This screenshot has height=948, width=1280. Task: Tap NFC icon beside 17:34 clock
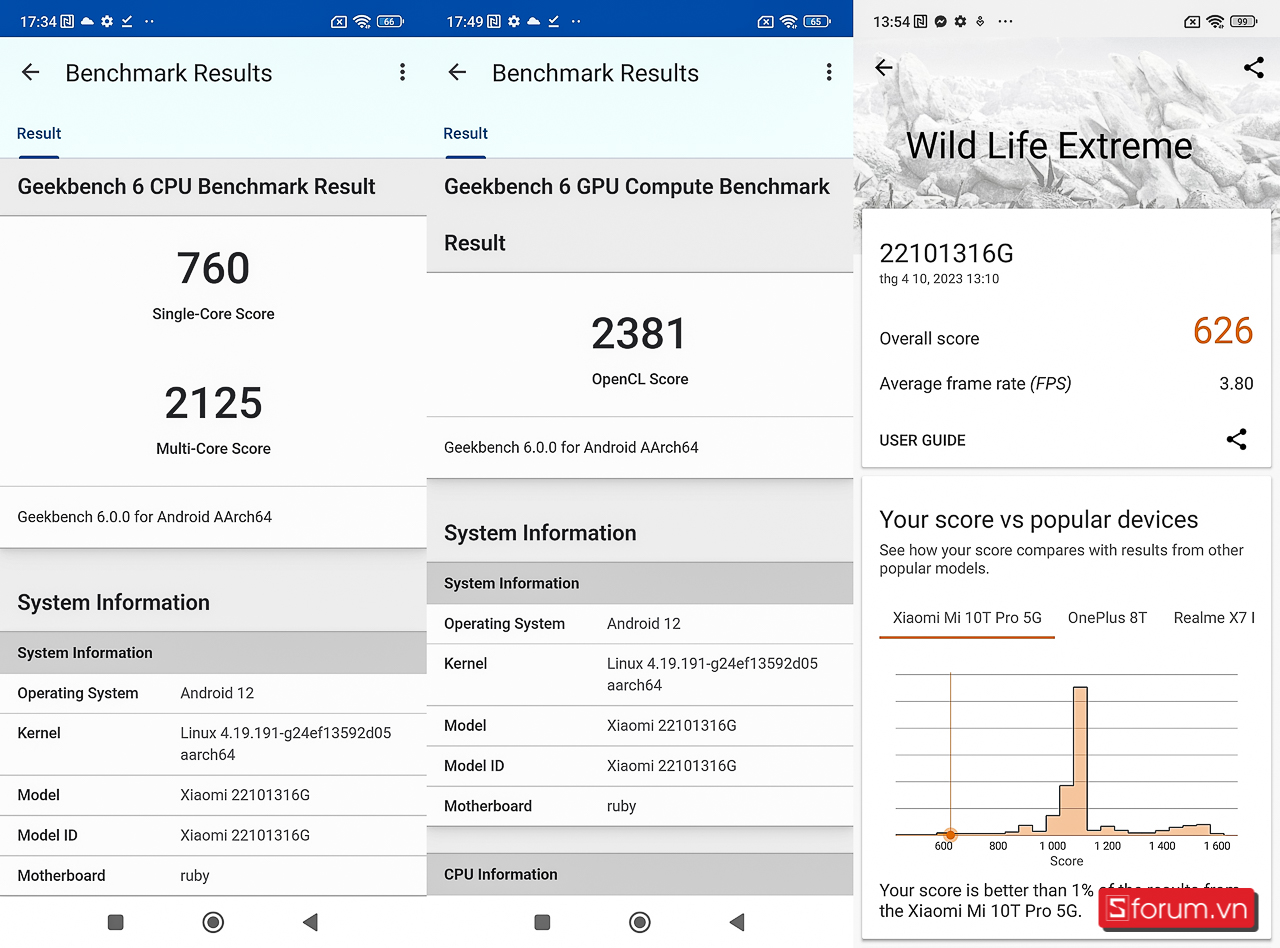point(67,21)
